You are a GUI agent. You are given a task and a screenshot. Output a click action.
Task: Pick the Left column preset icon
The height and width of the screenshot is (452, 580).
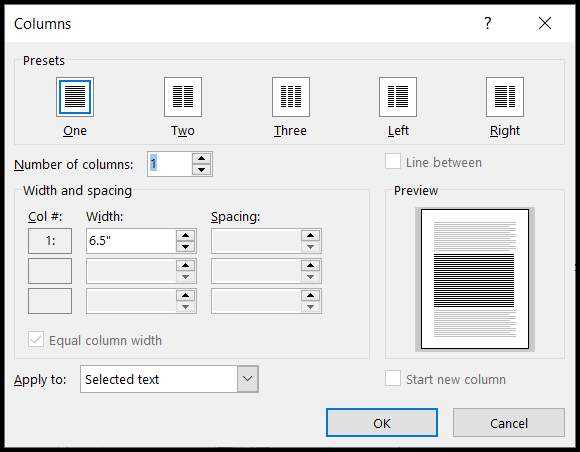click(398, 97)
